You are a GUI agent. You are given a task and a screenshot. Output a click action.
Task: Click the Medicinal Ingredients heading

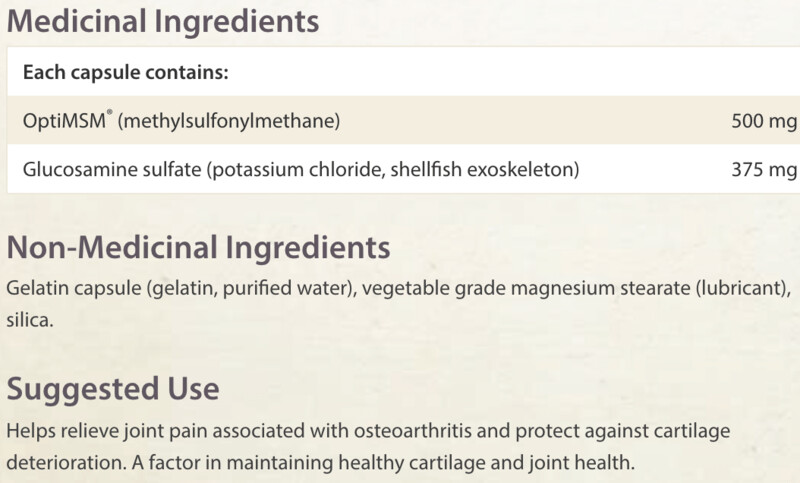tap(163, 22)
